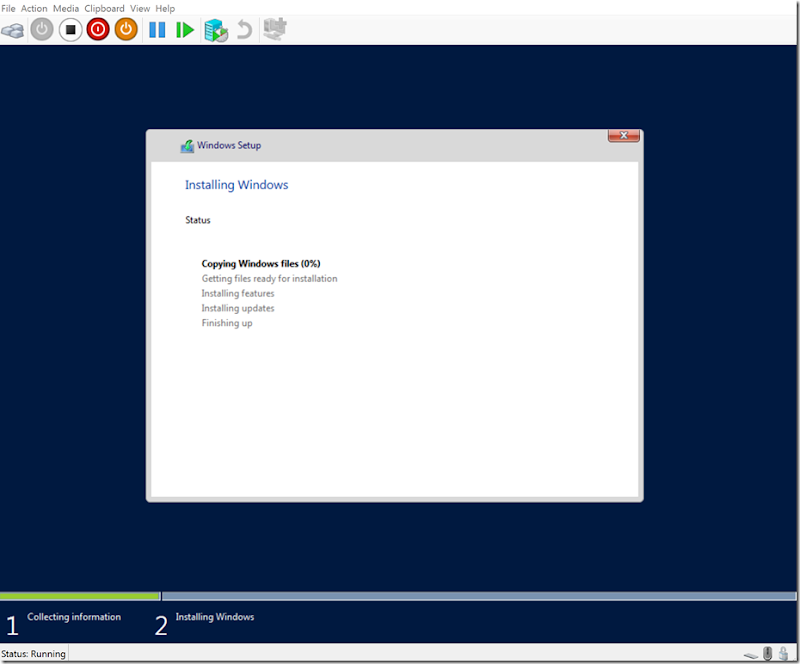The height and width of the screenshot is (664, 800).
Task: Click Getting files ready for installation
Action: click(269, 279)
